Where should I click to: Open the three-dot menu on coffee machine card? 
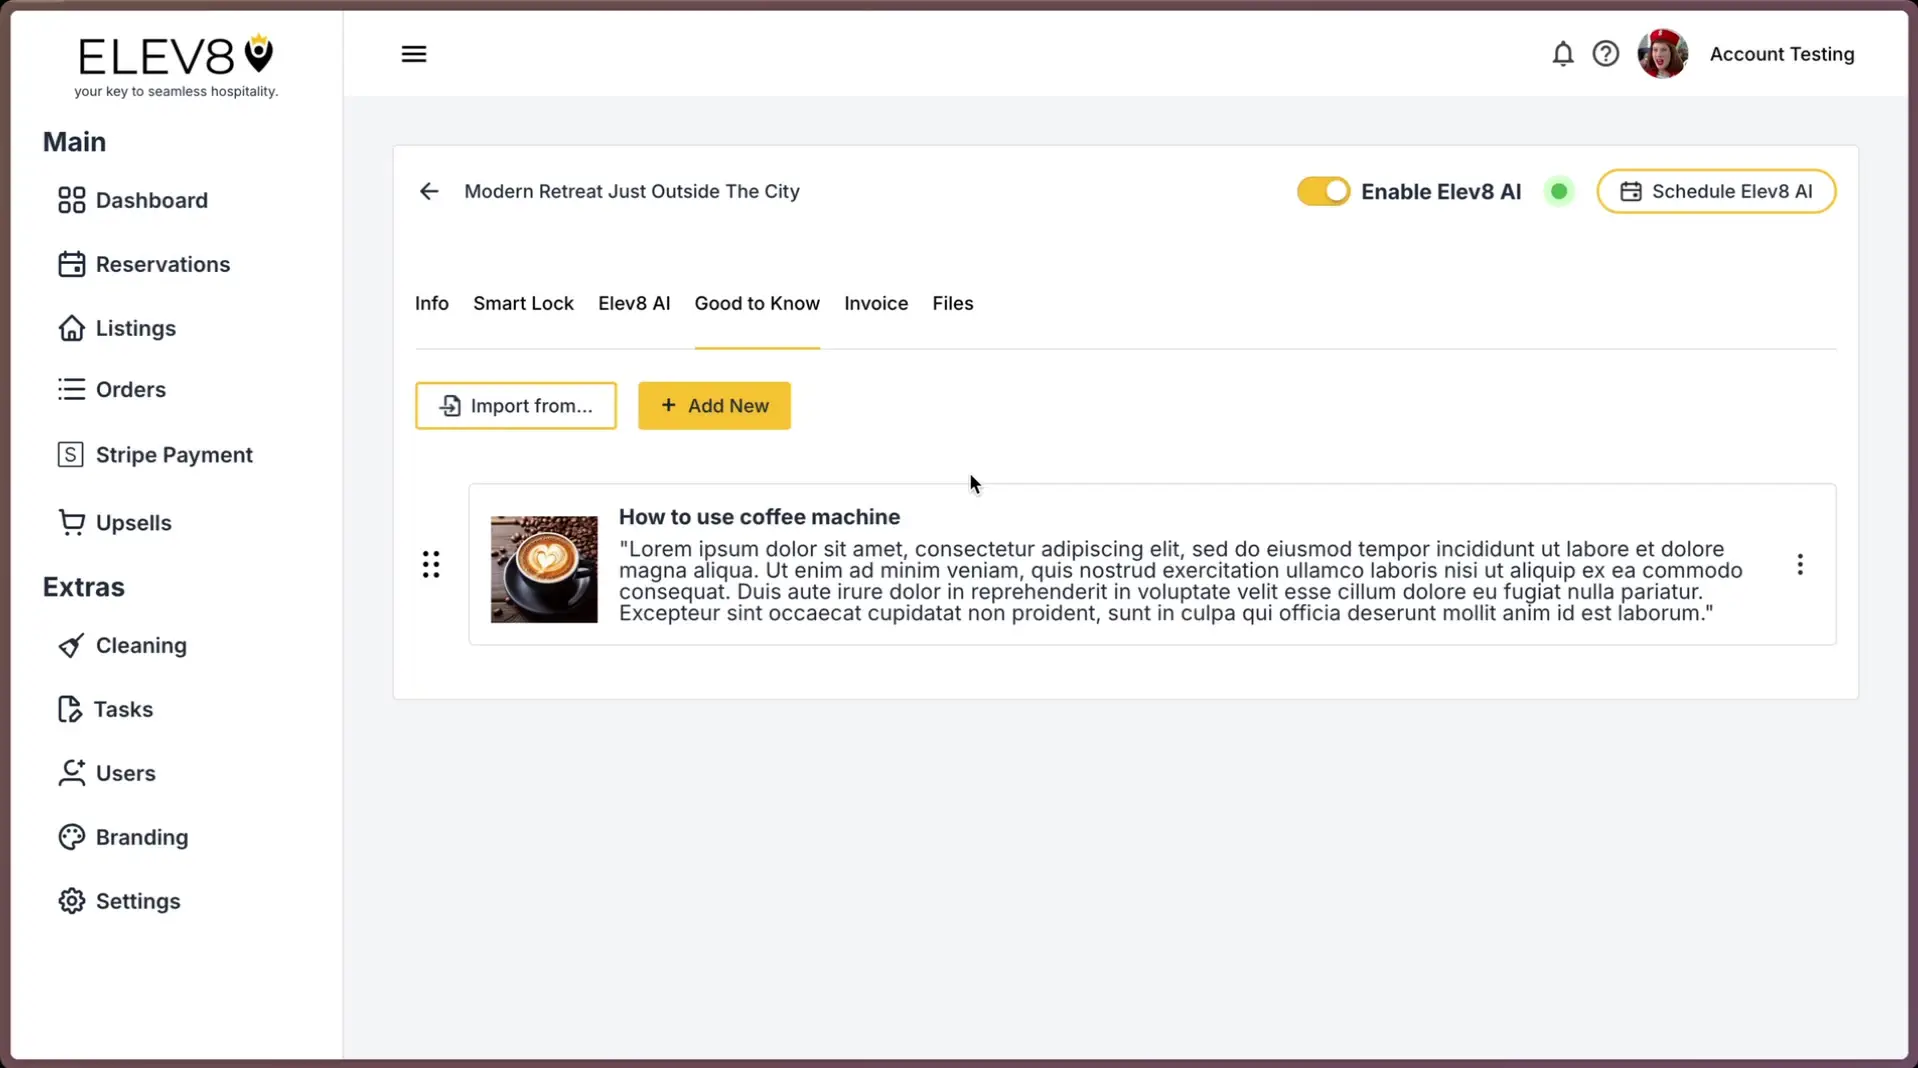point(1799,564)
